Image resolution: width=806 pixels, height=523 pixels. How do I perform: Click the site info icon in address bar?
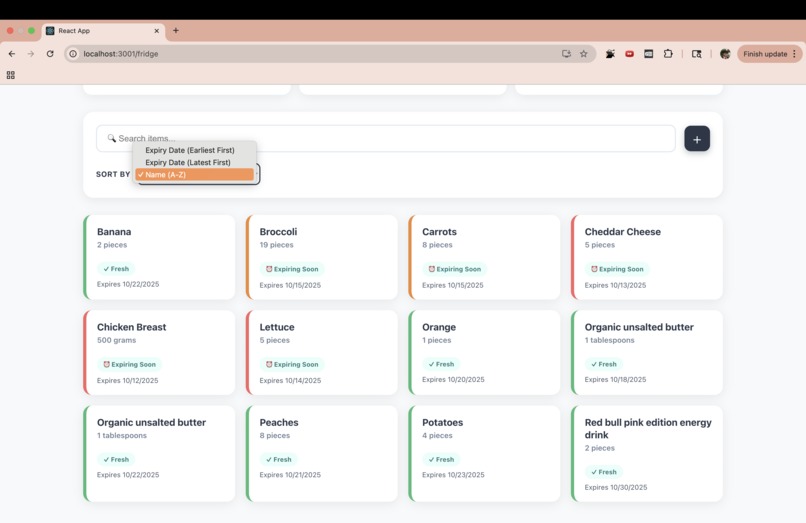(x=73, y=53)
